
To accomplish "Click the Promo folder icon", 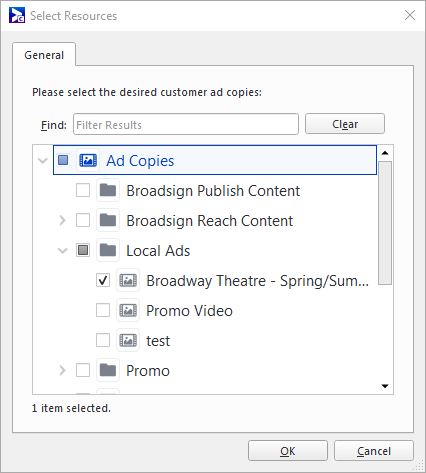I will [108, 370].
